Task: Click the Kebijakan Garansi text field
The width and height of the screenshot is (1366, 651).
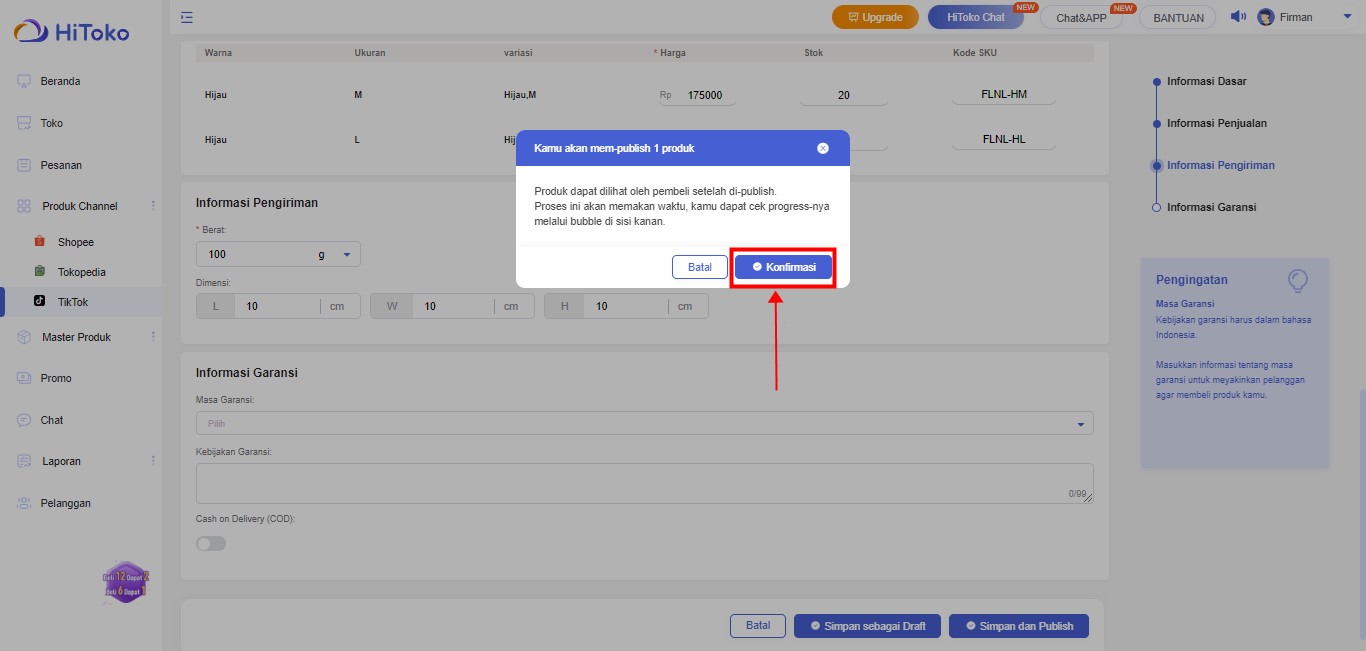Action: point(644,483)
